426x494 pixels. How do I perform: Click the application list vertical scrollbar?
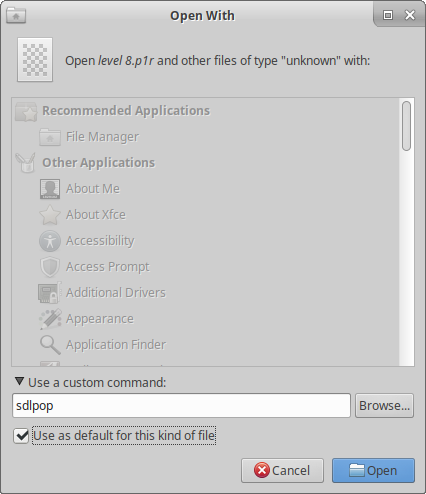406,232
